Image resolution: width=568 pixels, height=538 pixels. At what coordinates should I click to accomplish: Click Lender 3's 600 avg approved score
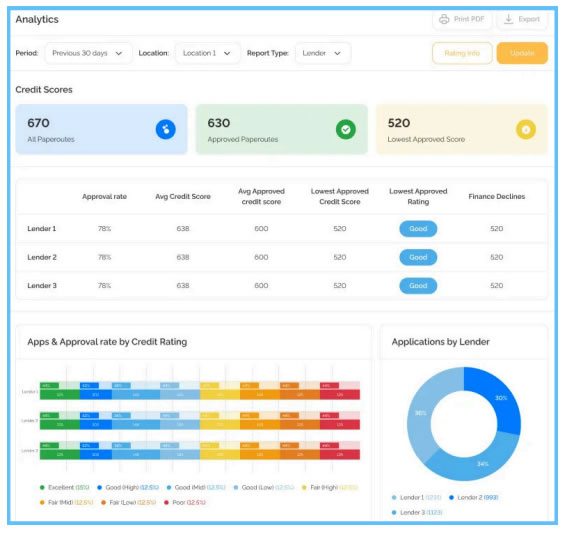[x=261, y=285]
